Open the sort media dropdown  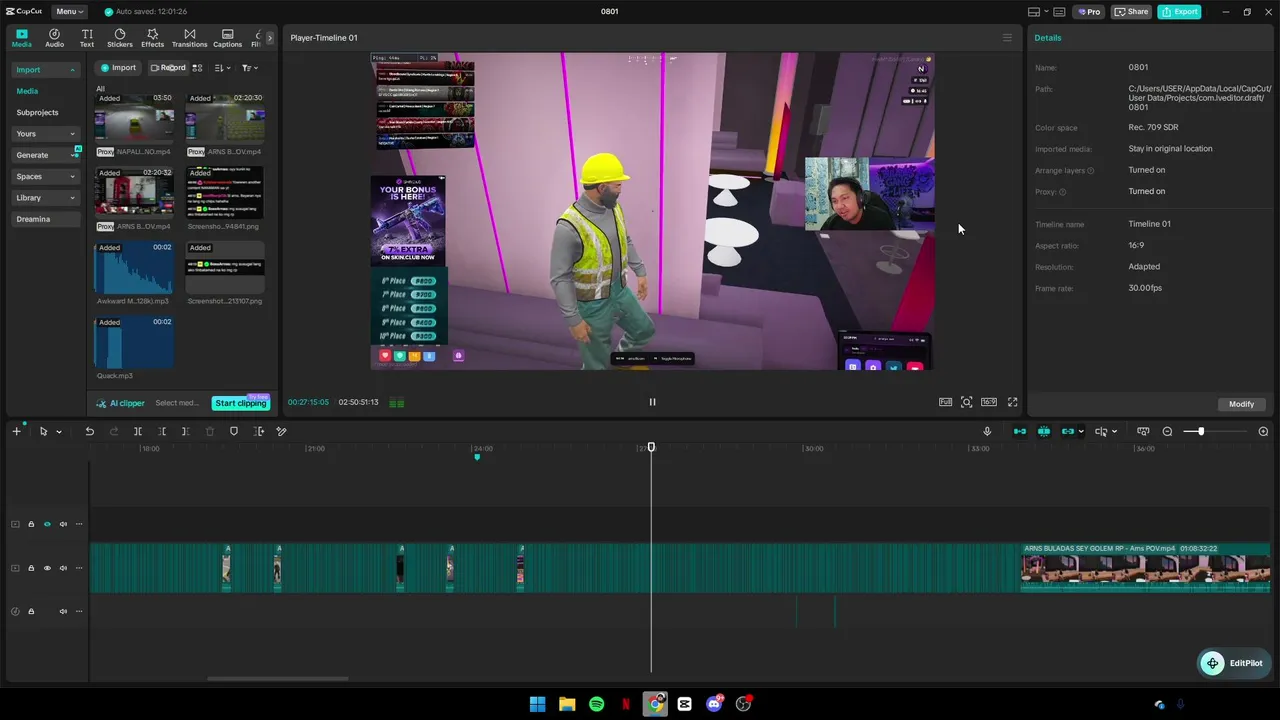click(x=222, y=68)
